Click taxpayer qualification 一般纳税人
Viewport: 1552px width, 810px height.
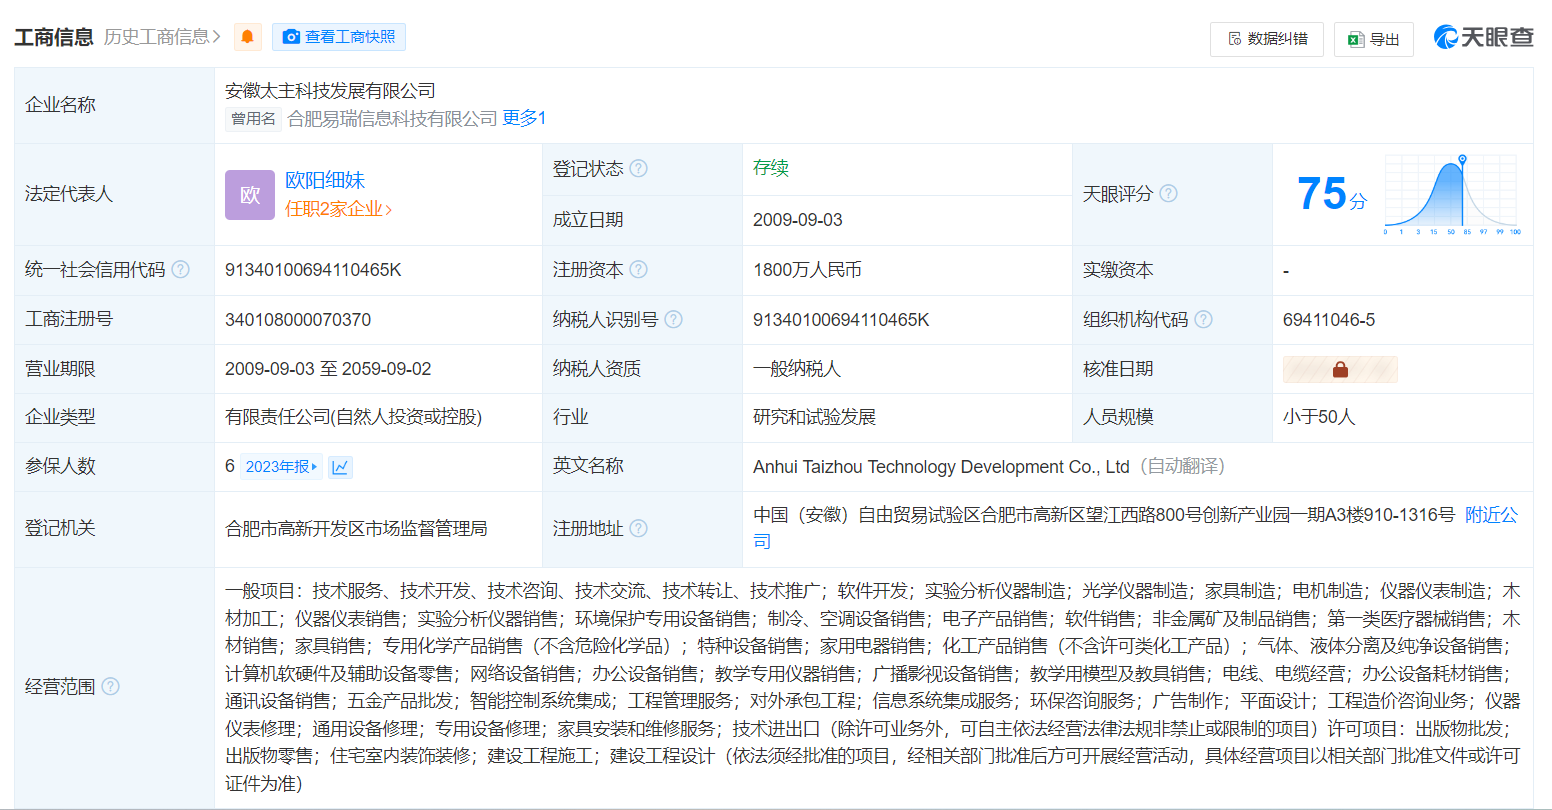point(797,369)
